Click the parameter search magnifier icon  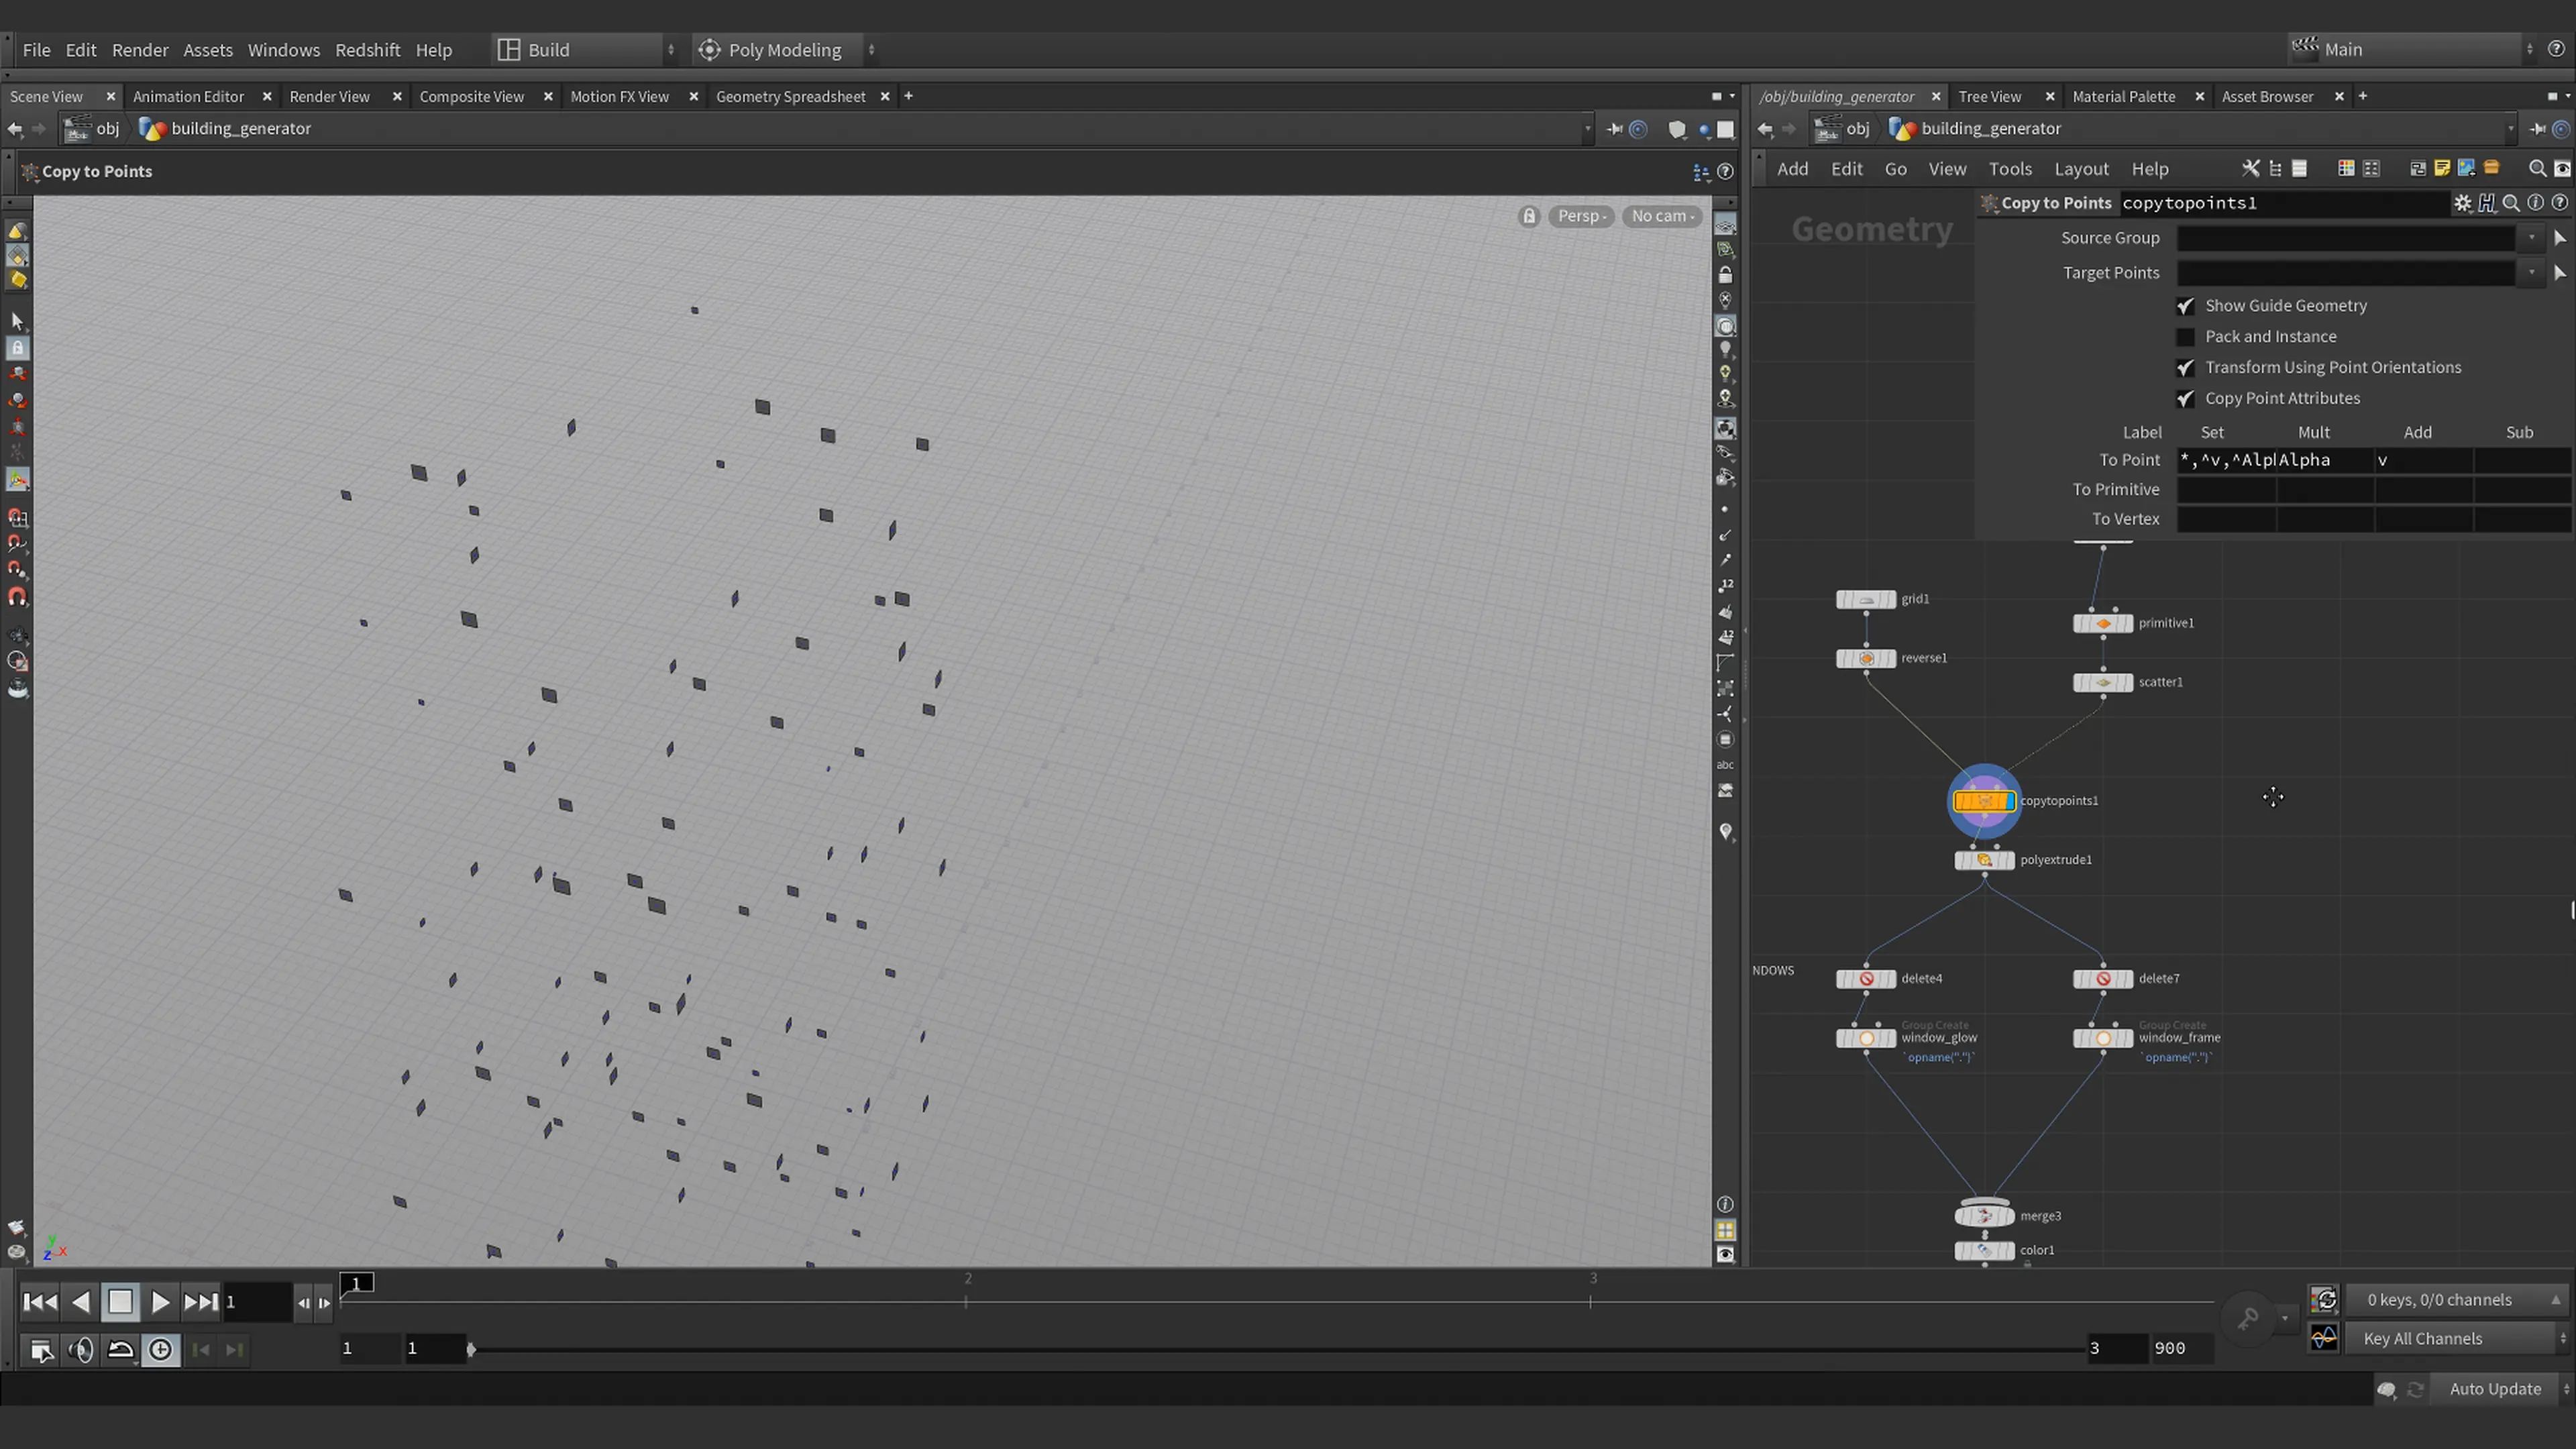click(x=2511, y=203)
